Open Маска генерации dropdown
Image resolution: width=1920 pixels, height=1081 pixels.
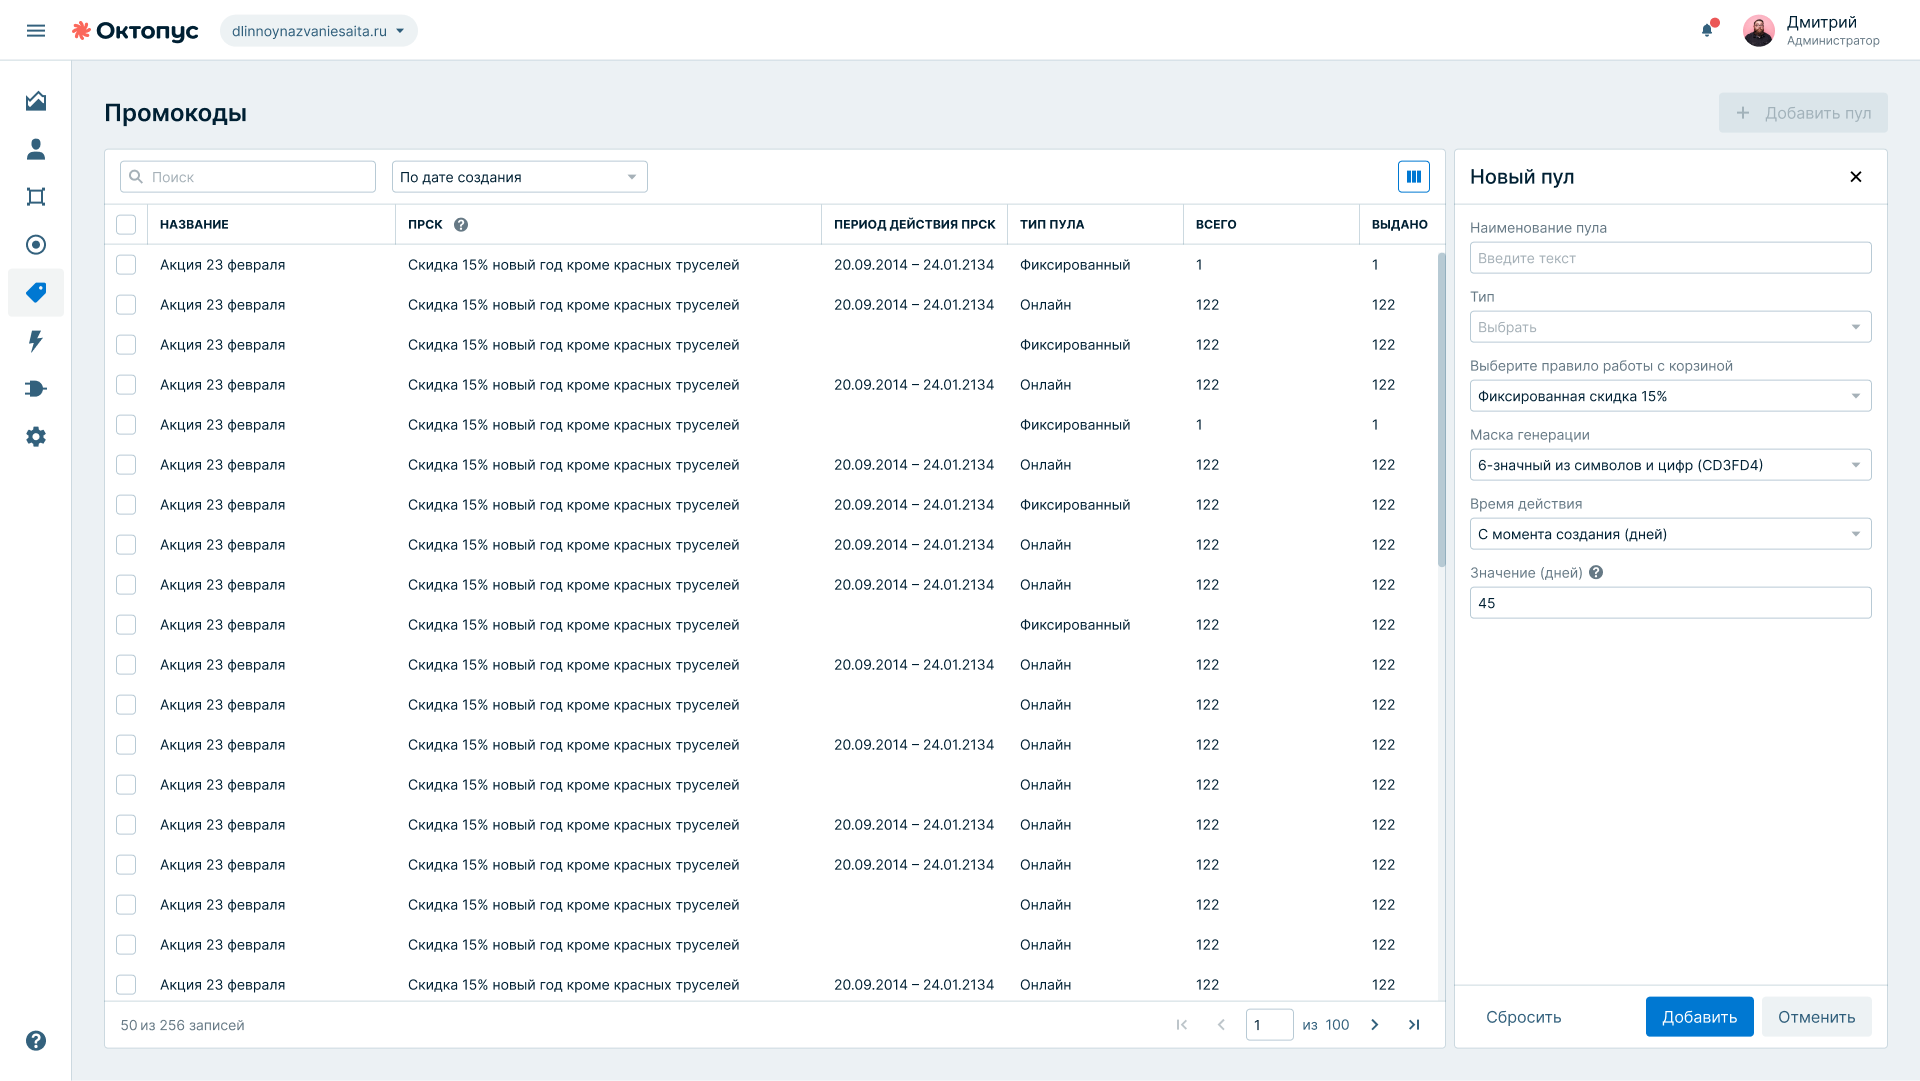coord(1671,465)
